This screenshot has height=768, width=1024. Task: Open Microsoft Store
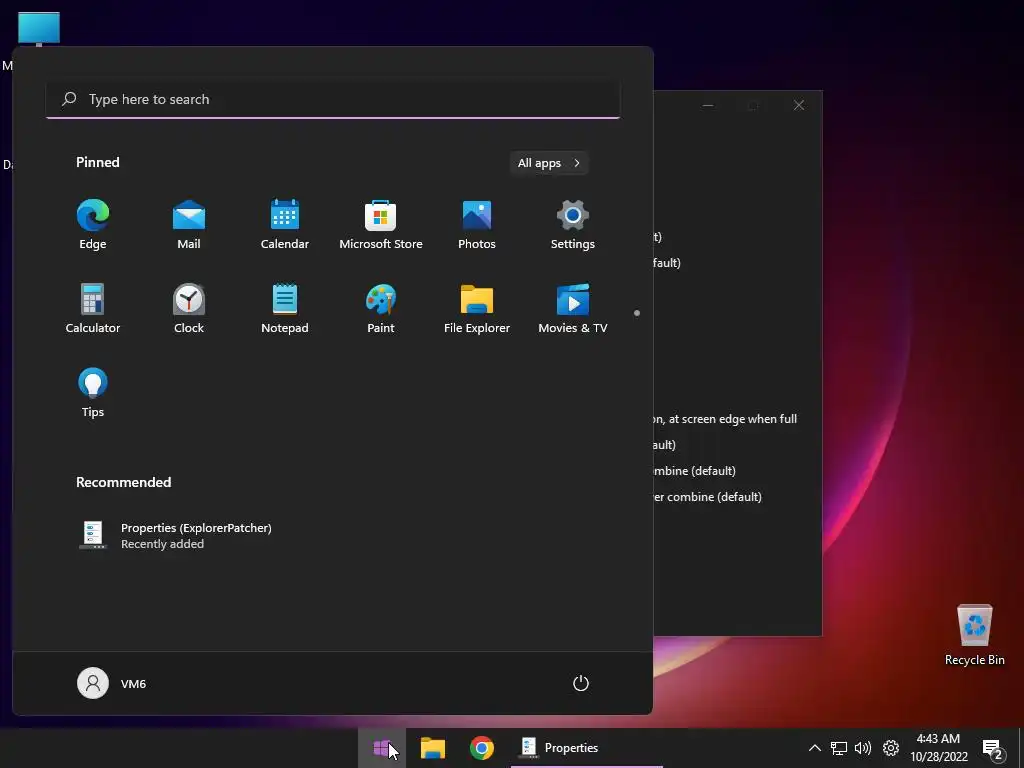click(381, 225)
